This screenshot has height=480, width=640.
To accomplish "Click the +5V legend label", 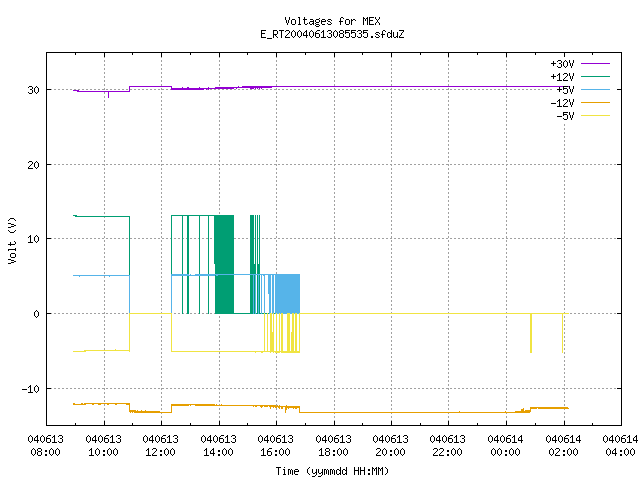I will pos(565,90).
